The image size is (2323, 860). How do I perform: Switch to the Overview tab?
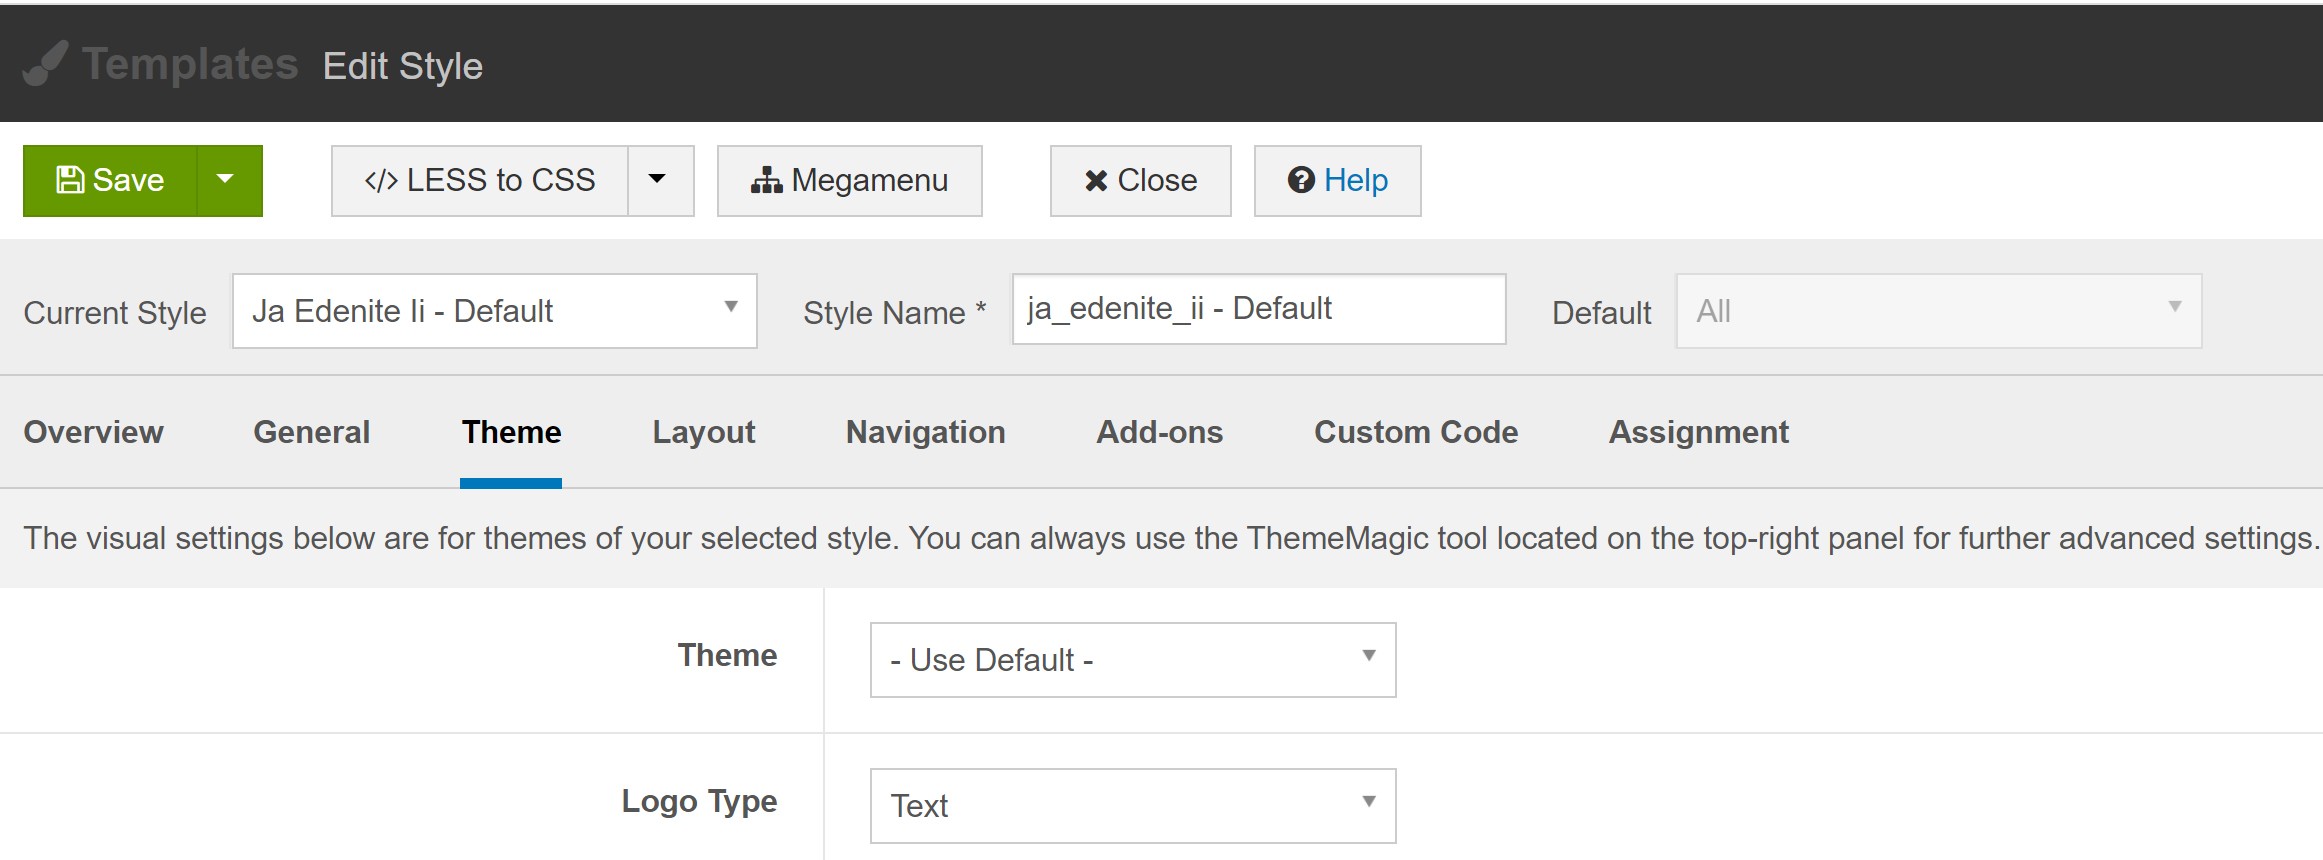click(93, 432)
